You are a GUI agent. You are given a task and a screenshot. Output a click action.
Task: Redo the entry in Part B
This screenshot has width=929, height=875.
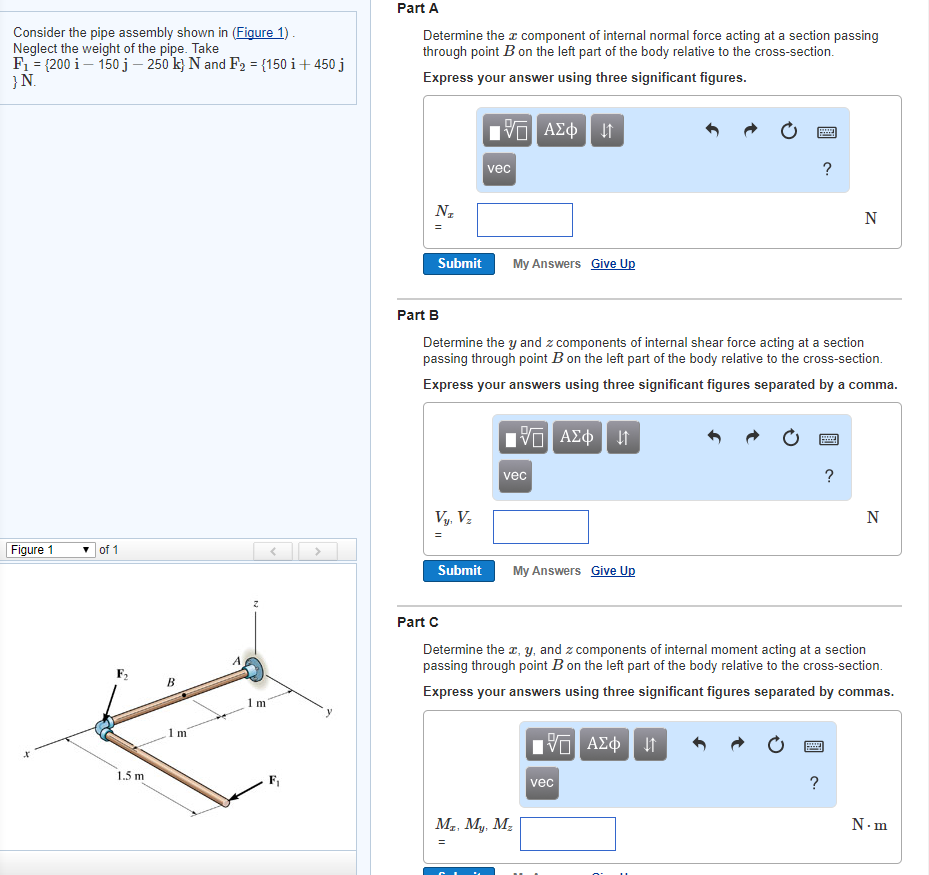click(752, 437)
